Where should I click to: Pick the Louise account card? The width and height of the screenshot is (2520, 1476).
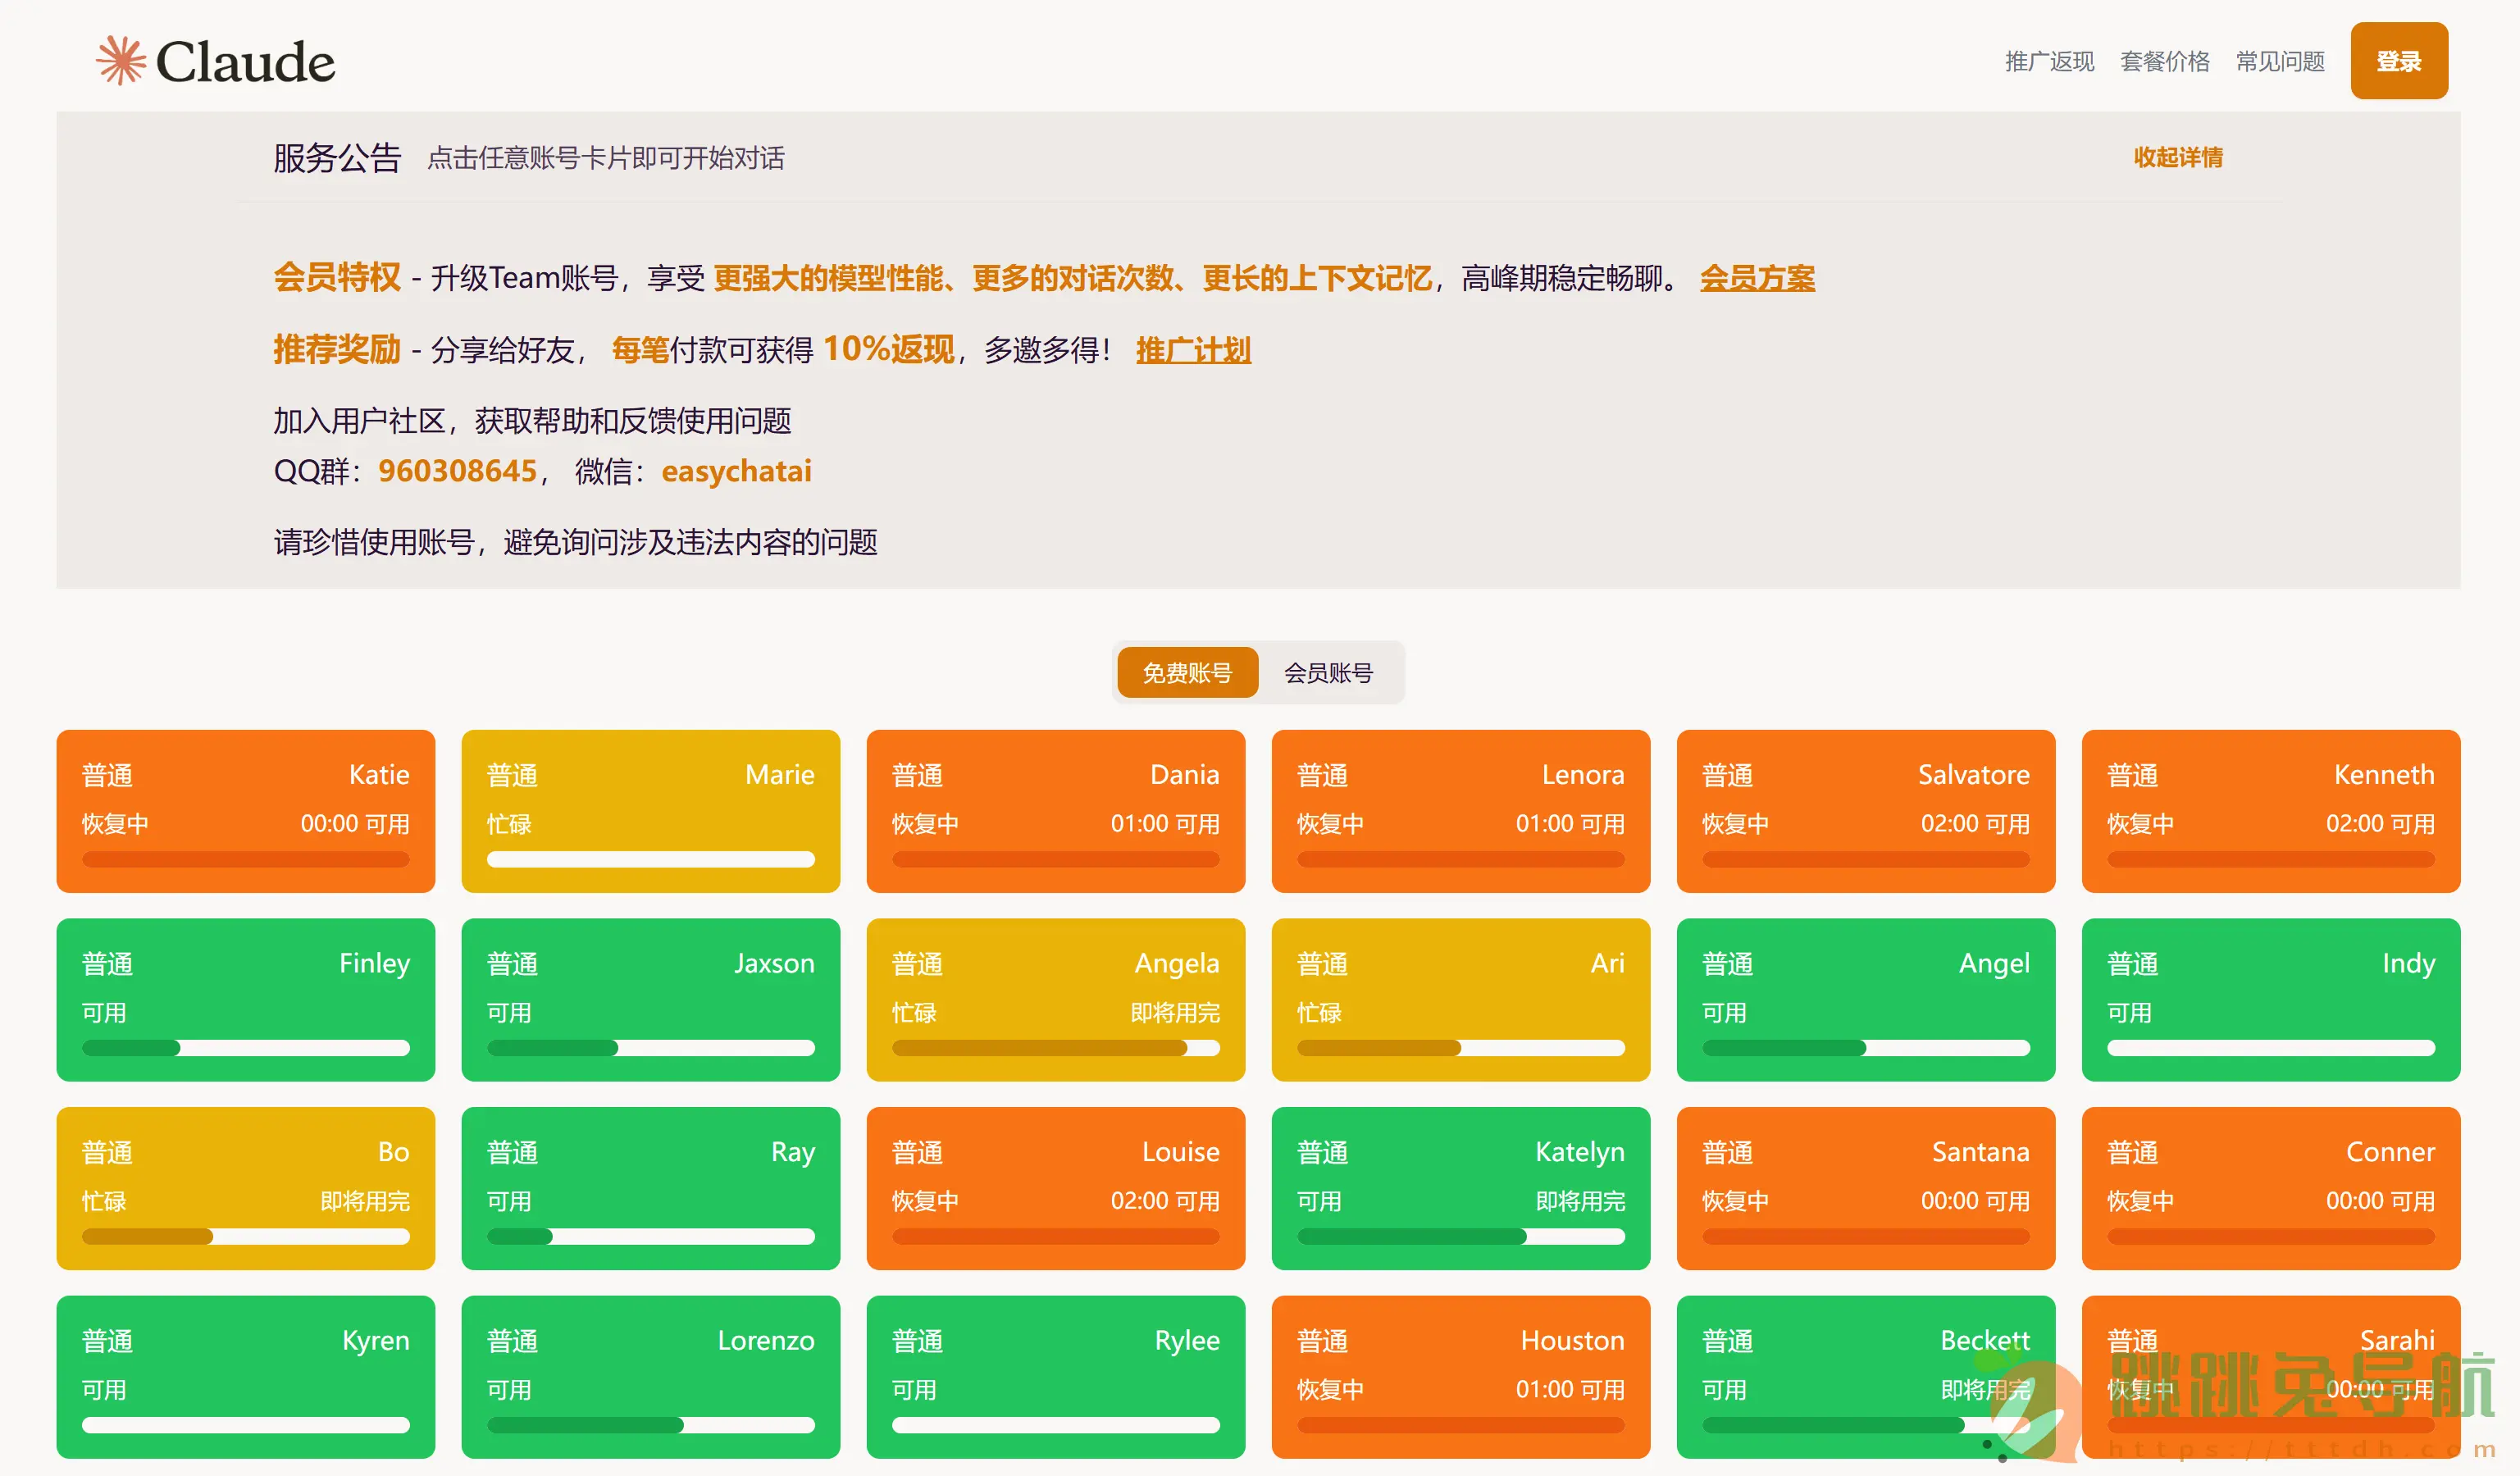1056,1189
